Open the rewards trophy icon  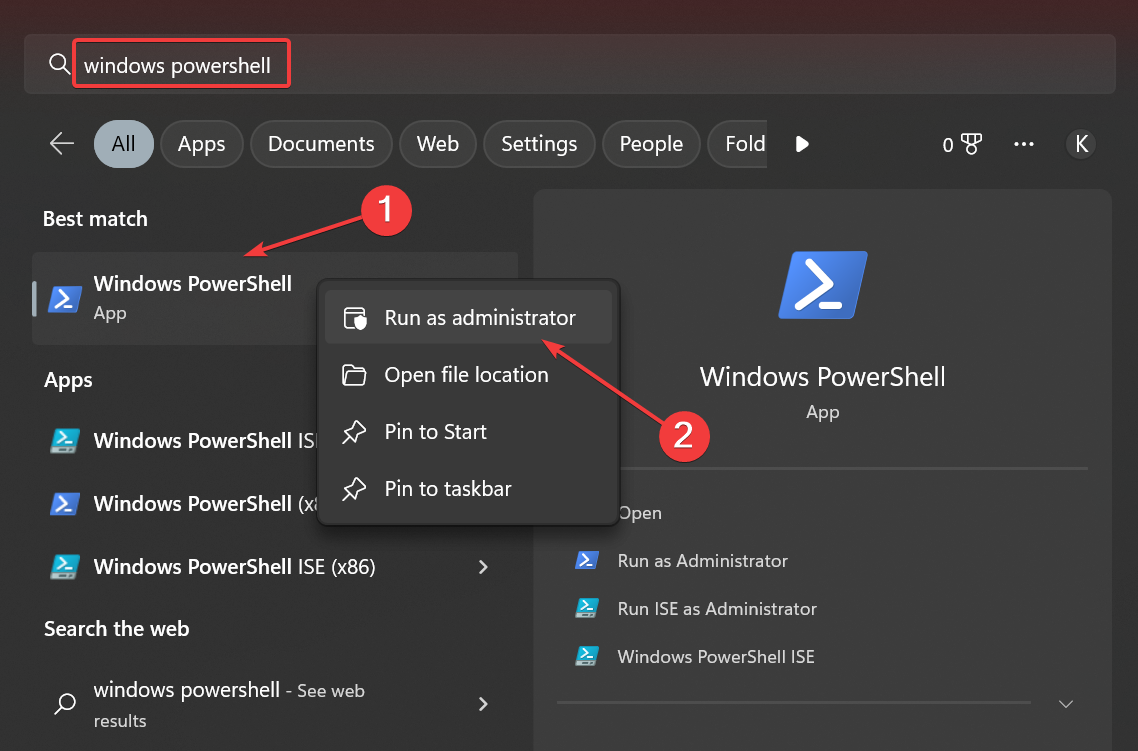[971, 144]
